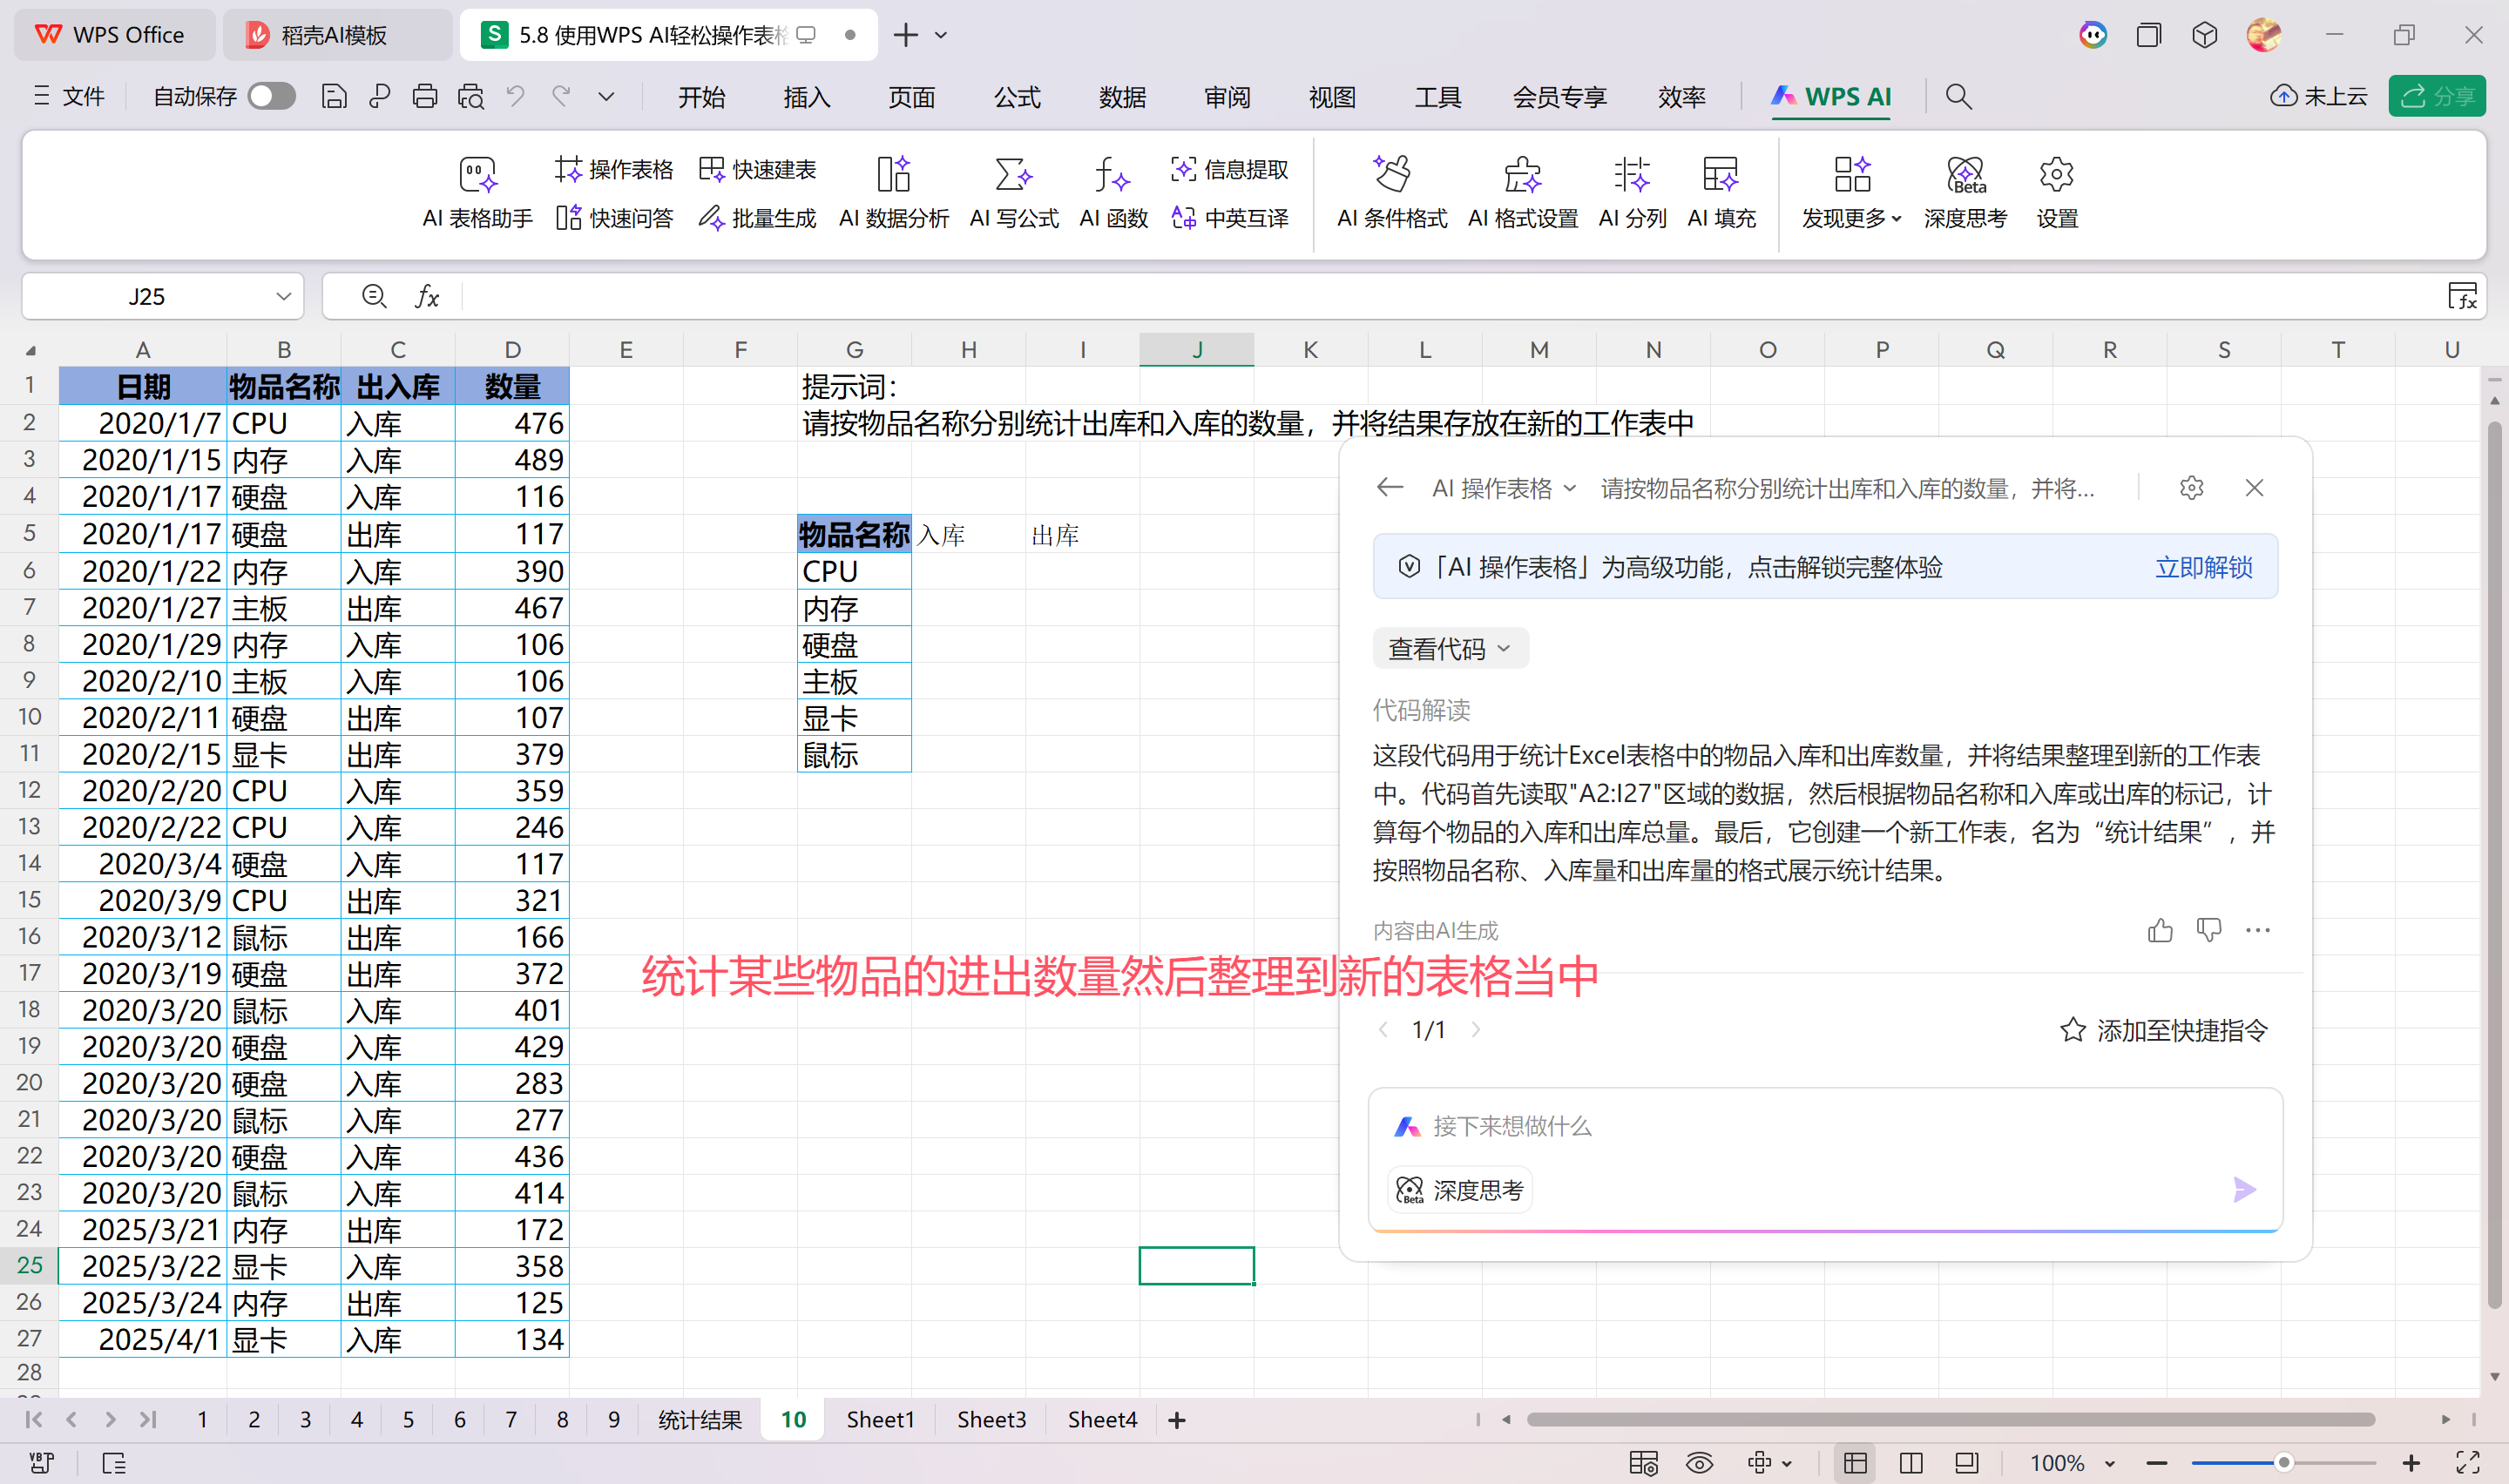Viewport: 2509px width, 1484px height.
Task: Send the AI prompt arrow
Action: pos(2244,1189)
